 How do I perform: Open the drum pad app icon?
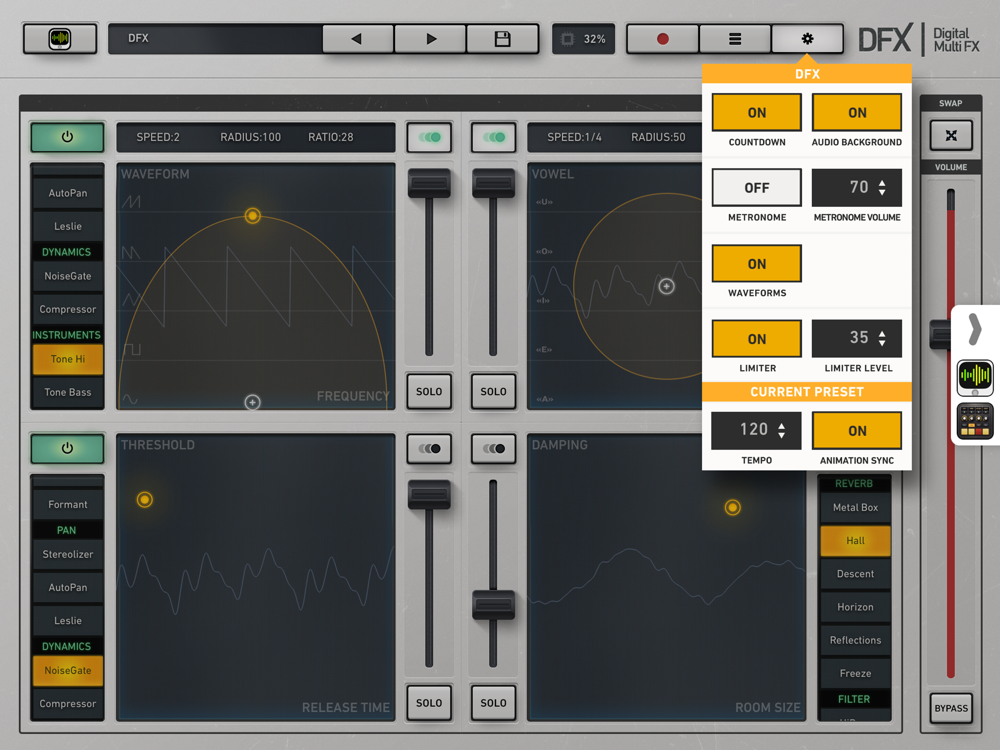coord(975,422)
